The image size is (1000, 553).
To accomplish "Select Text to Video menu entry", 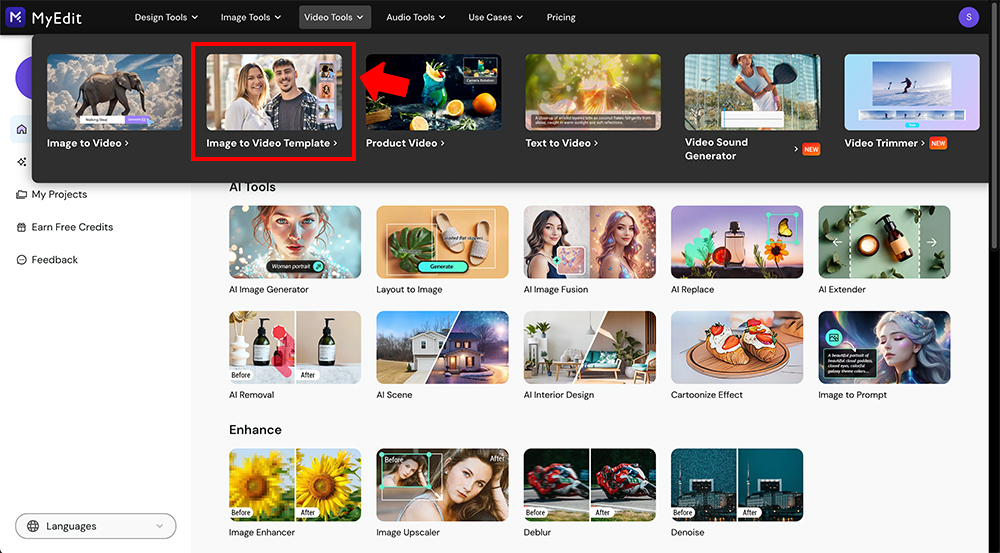I will coord(561,143).
